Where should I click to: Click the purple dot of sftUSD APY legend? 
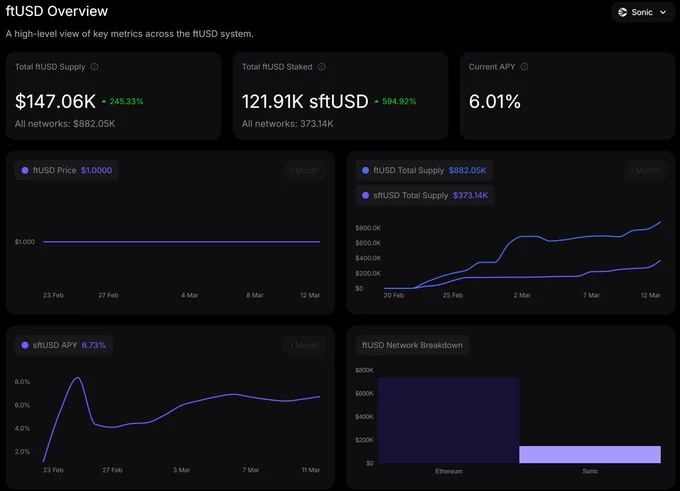point(25,345)
